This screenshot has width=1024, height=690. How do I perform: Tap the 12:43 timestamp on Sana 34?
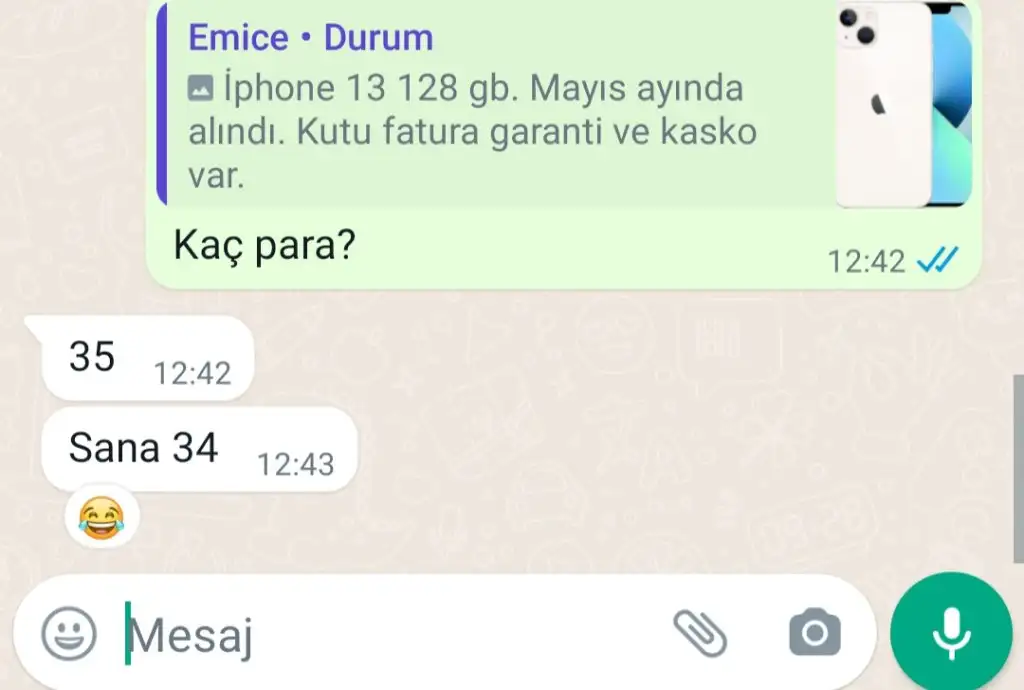296,465
